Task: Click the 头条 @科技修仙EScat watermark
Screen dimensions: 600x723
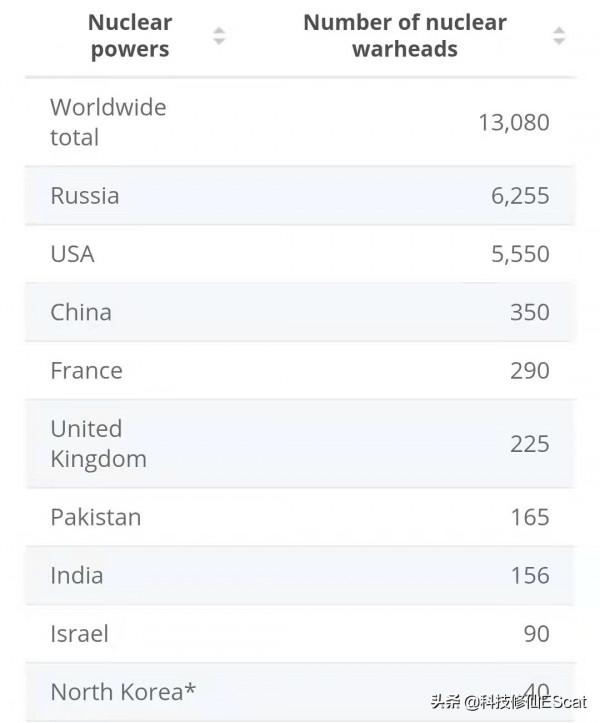Action: [507, 701]
